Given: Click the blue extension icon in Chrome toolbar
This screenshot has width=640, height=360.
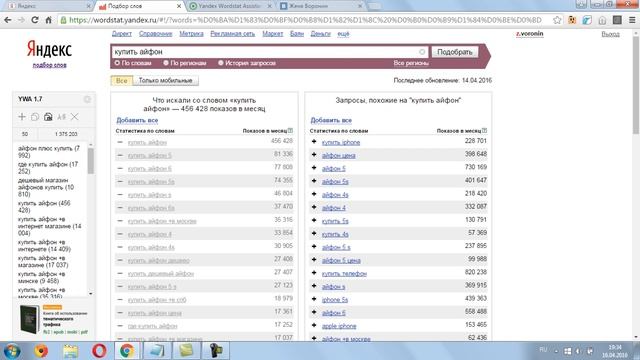Looking at the screenshot, I should click(587, 20).
